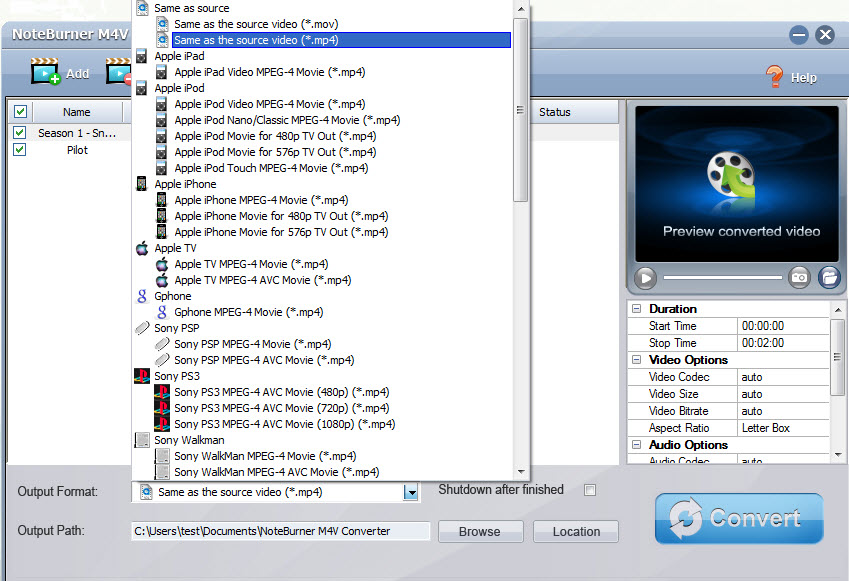Click Sony PSP category icon
Screen dimensions: 849x581
click(x=142, y=328)
